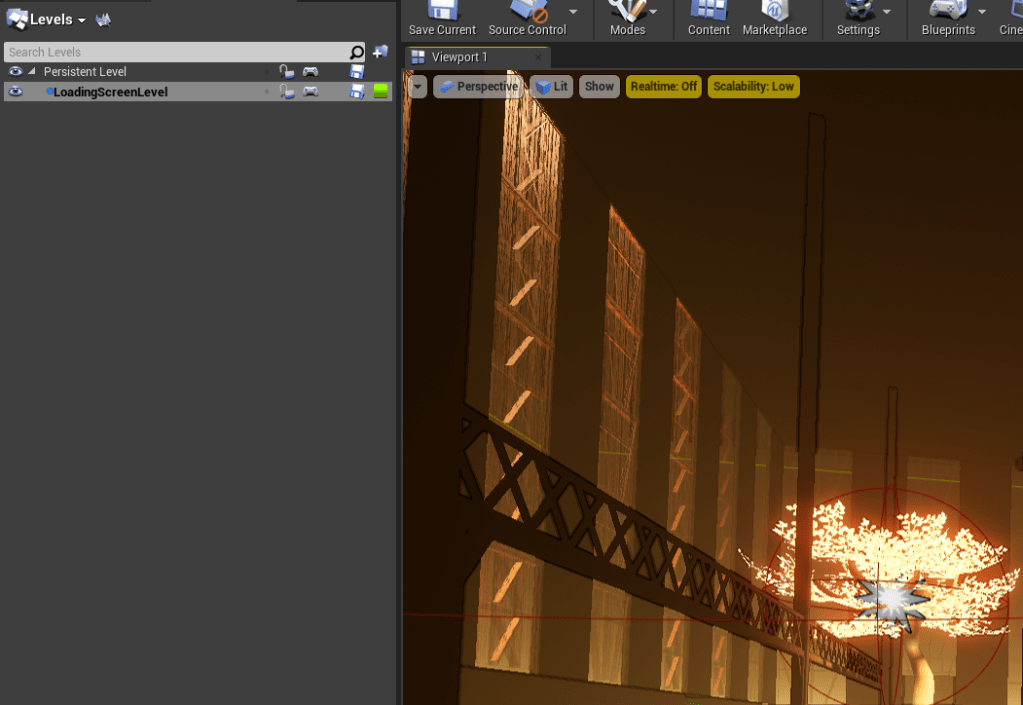Open the Marketplace from the toolbar
1023x705 pixels.
(x=774, y=14)
